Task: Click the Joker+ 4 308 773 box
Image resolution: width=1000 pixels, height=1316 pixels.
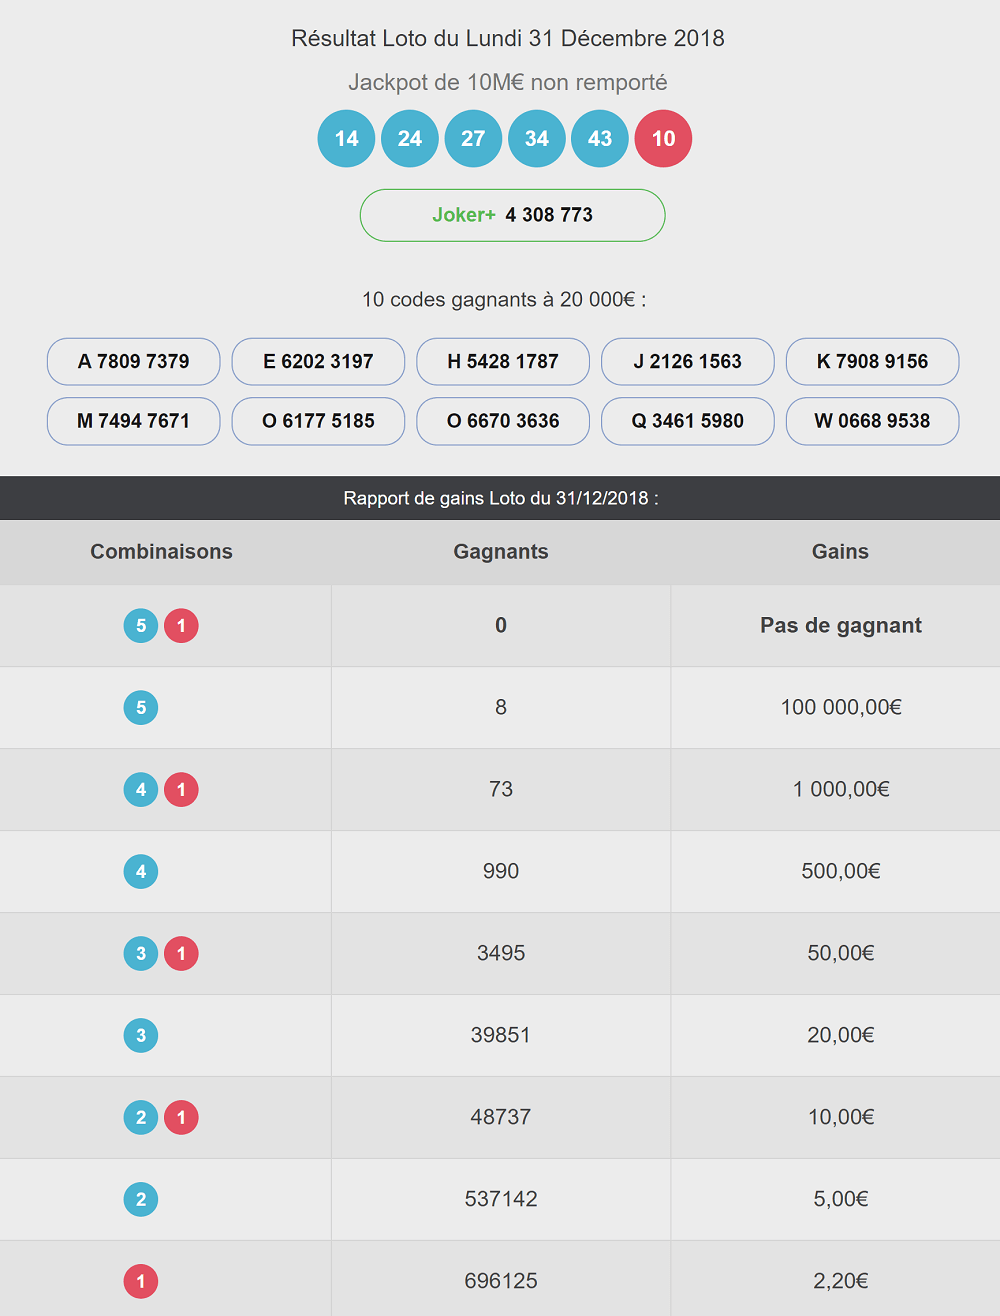Action: (x=512, y=215)
